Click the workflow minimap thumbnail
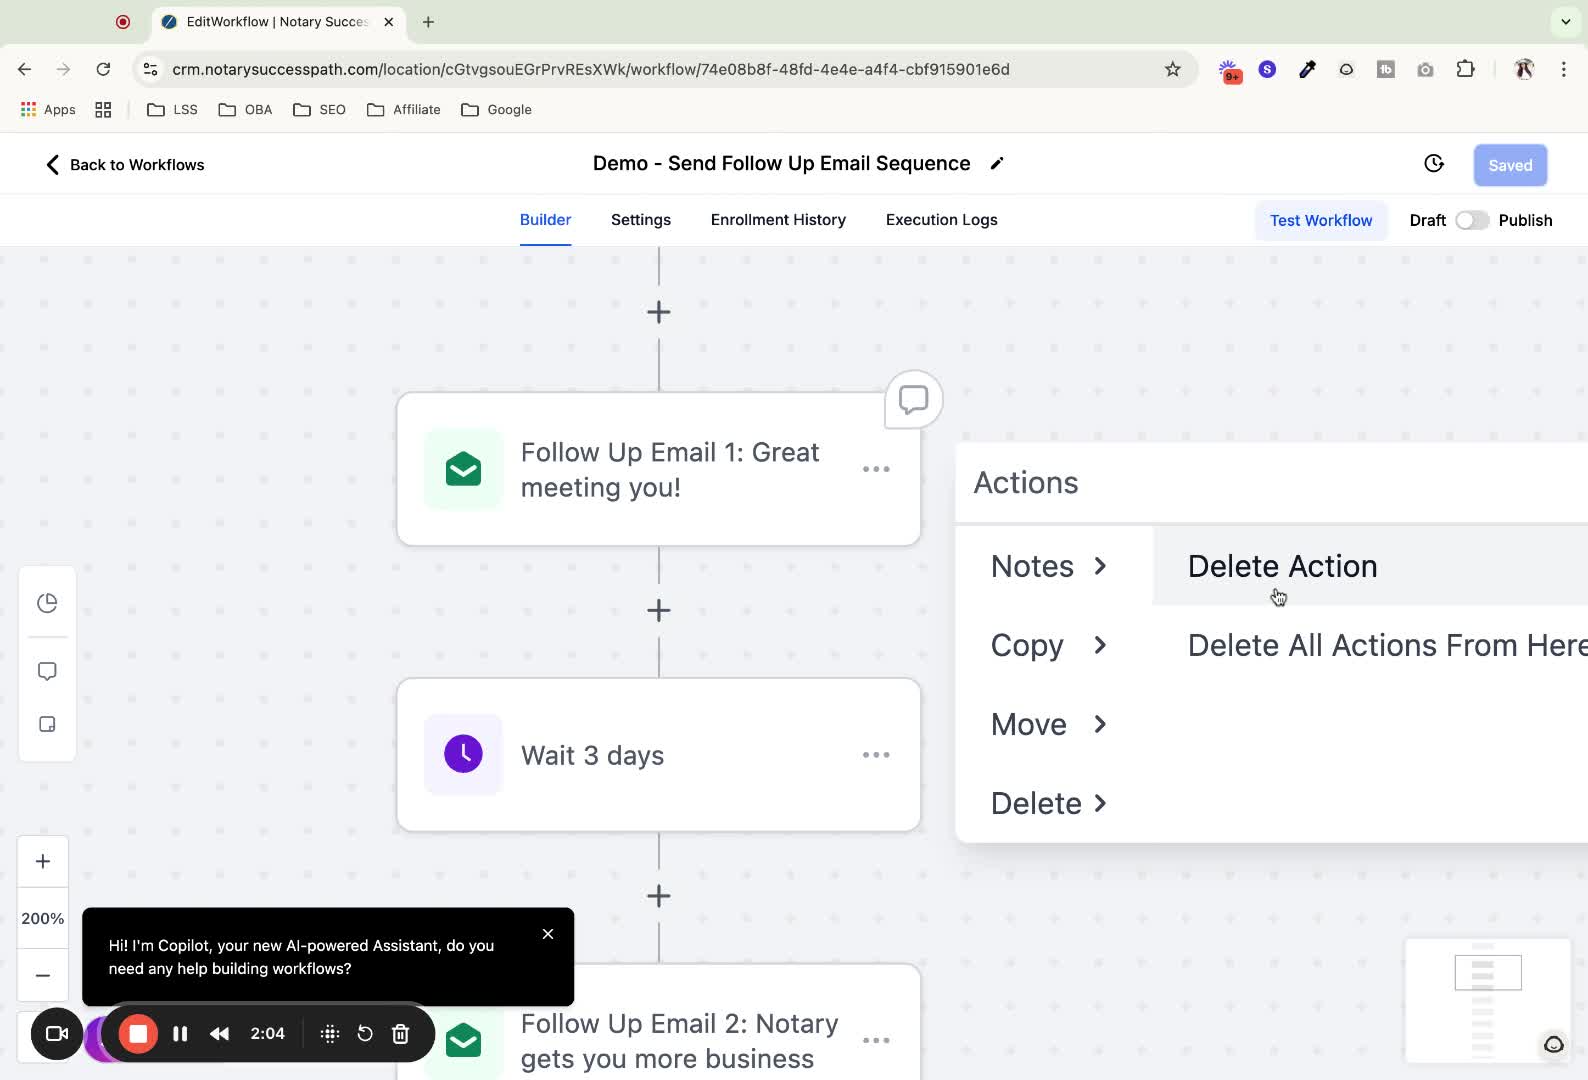Screen dimensions: 1588x1080 point(1487,1000)
